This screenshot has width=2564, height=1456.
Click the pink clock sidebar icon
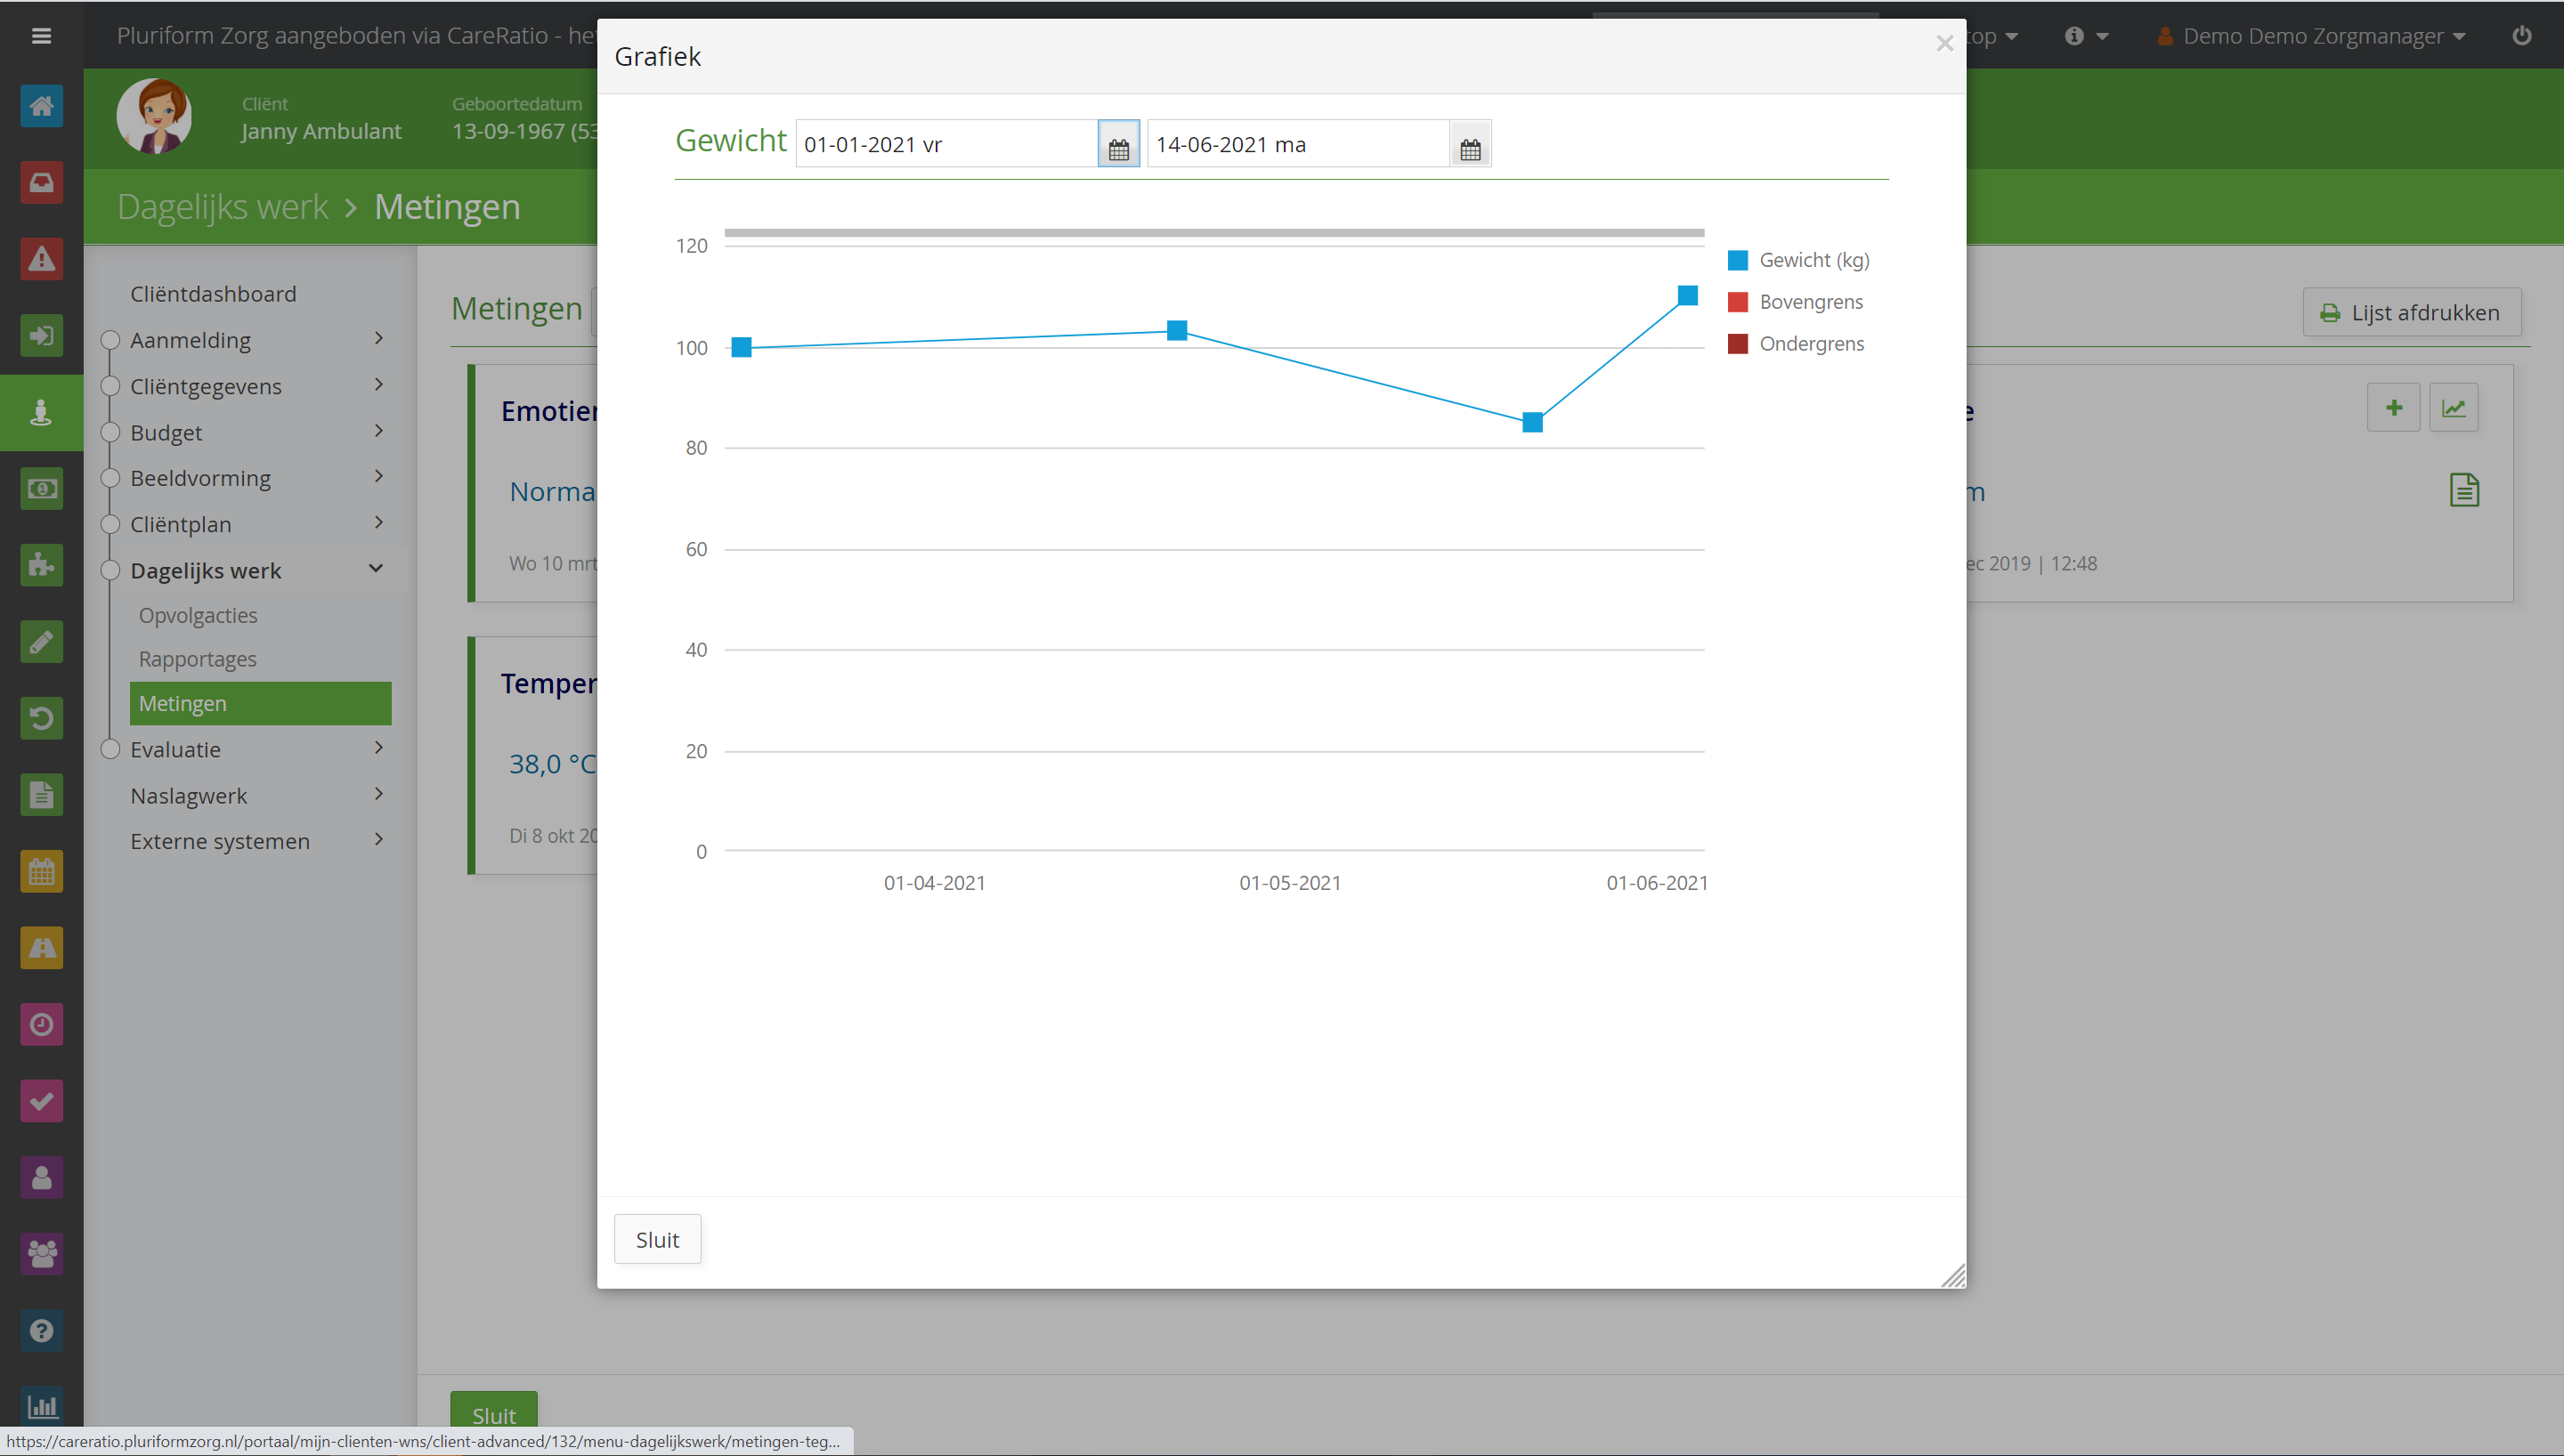(41, 1025)
